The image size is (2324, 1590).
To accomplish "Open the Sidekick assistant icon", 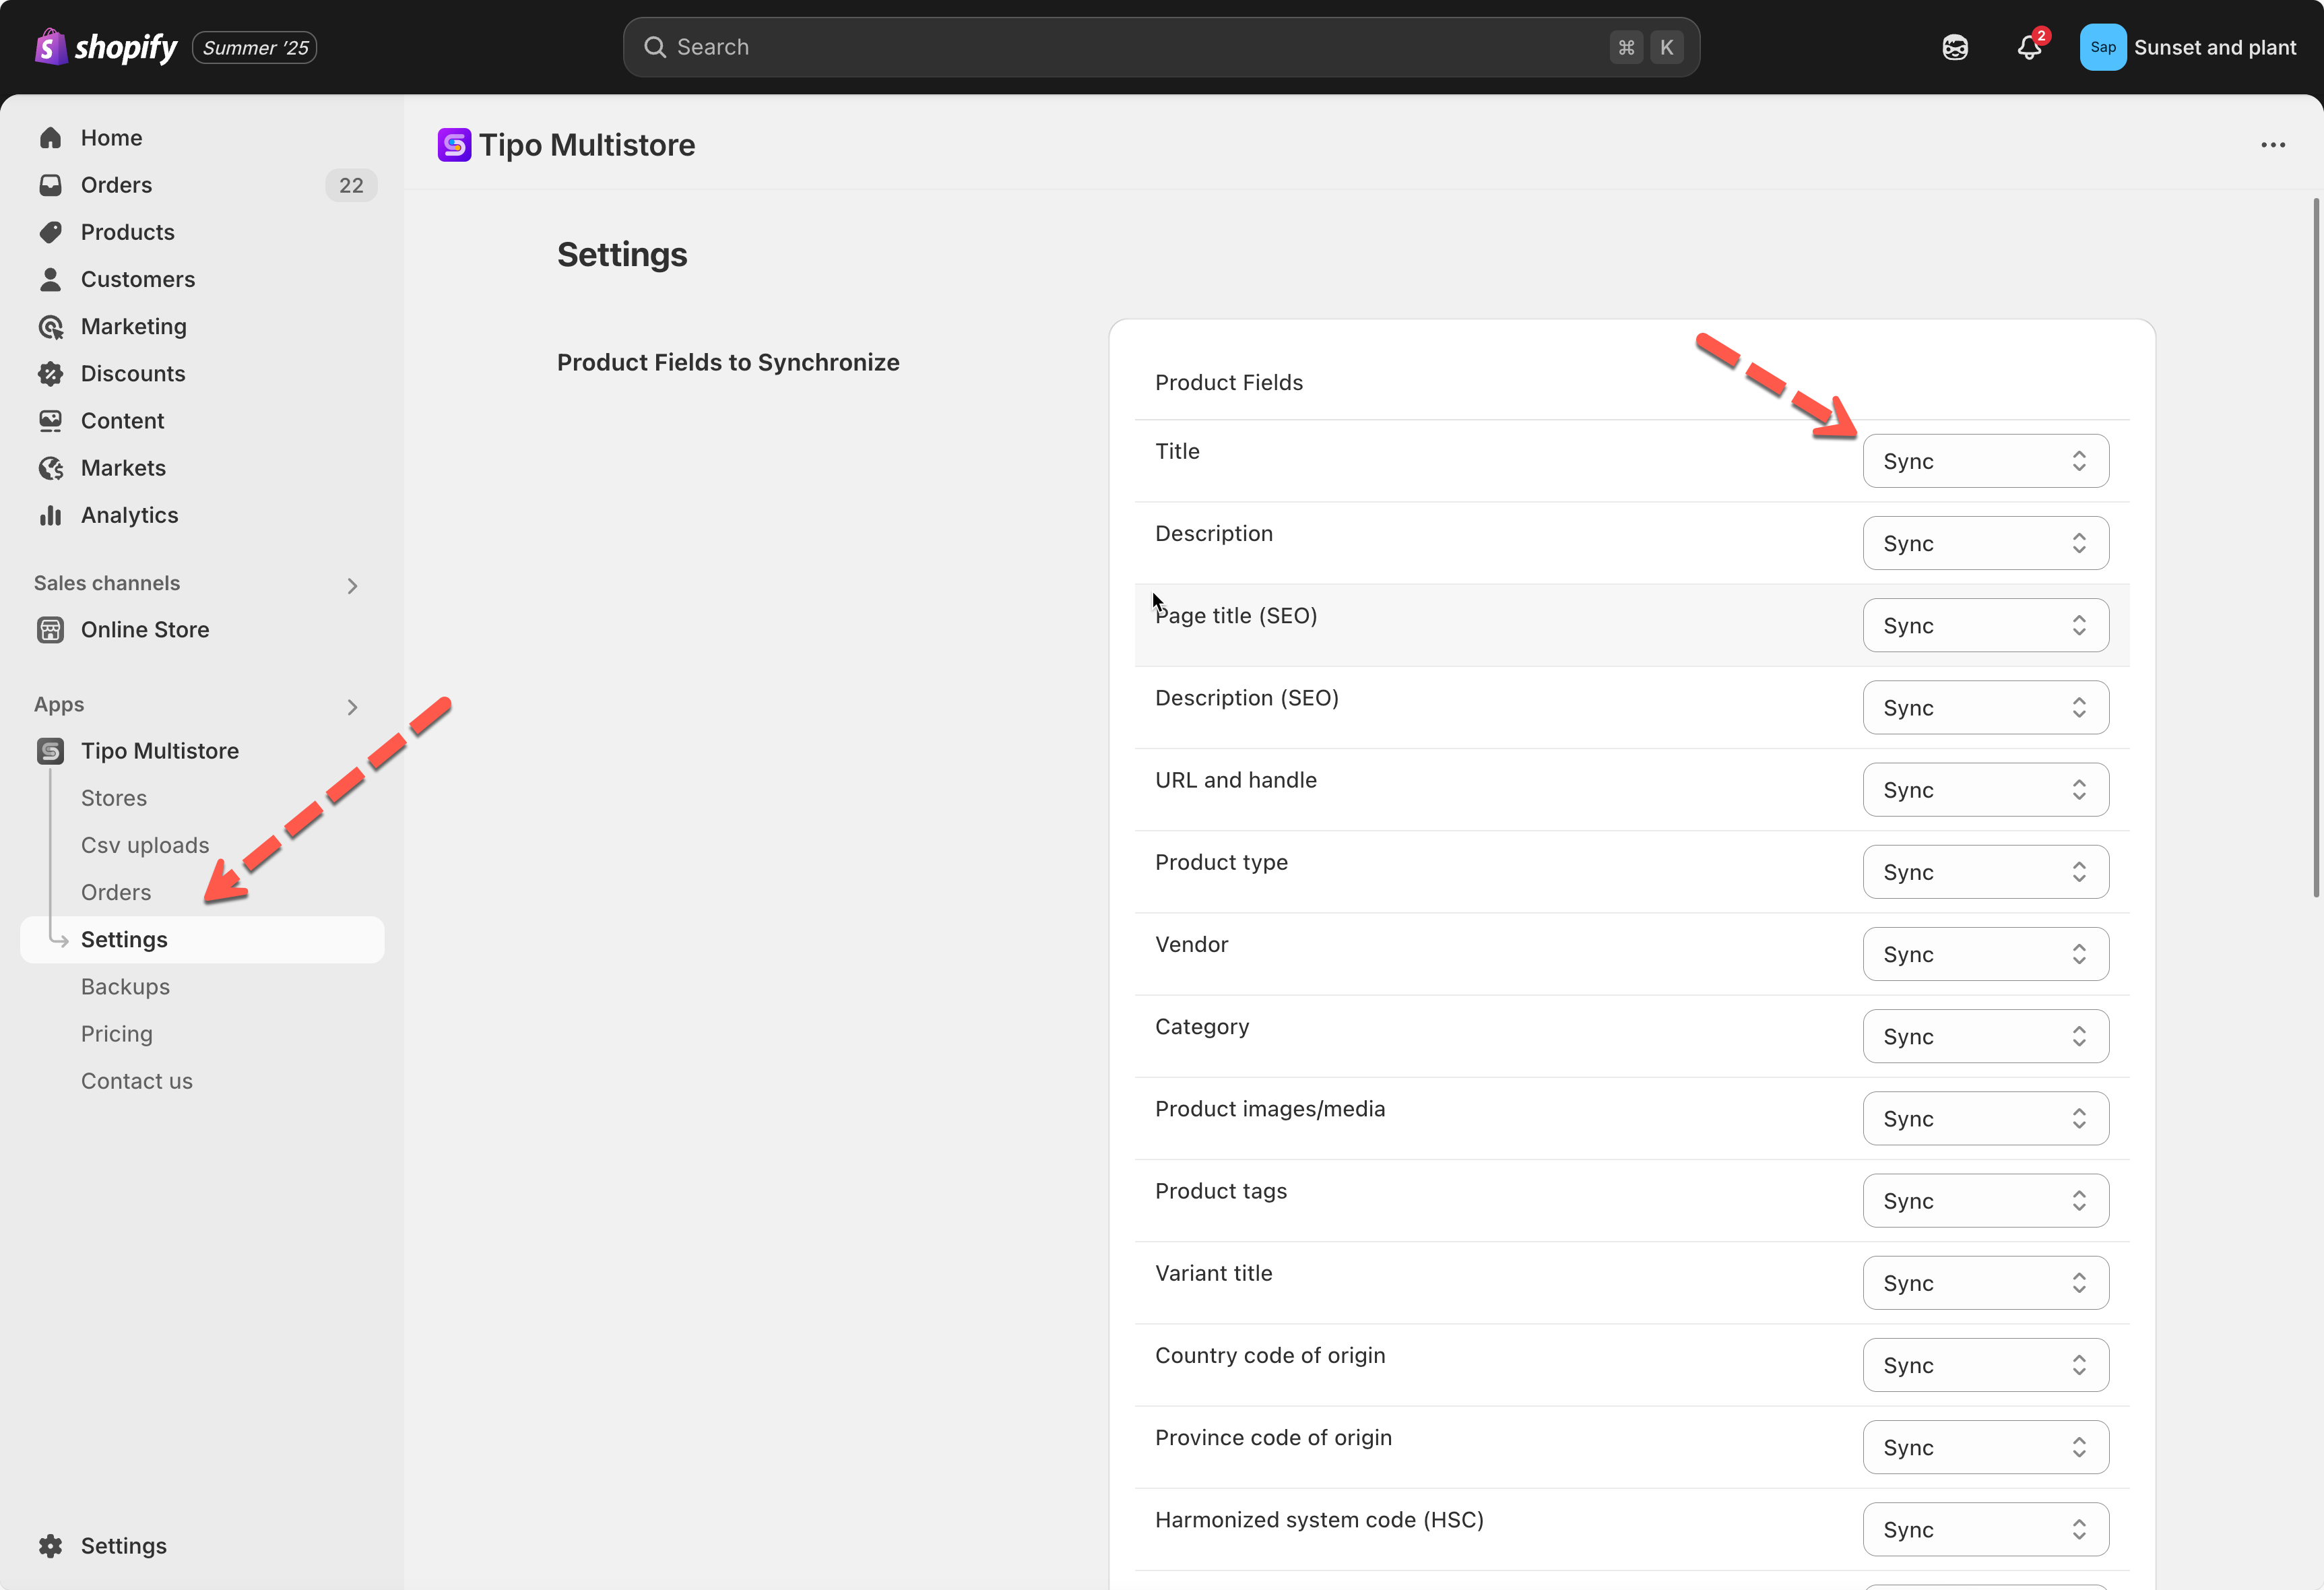I will (x=1955, y=47).
